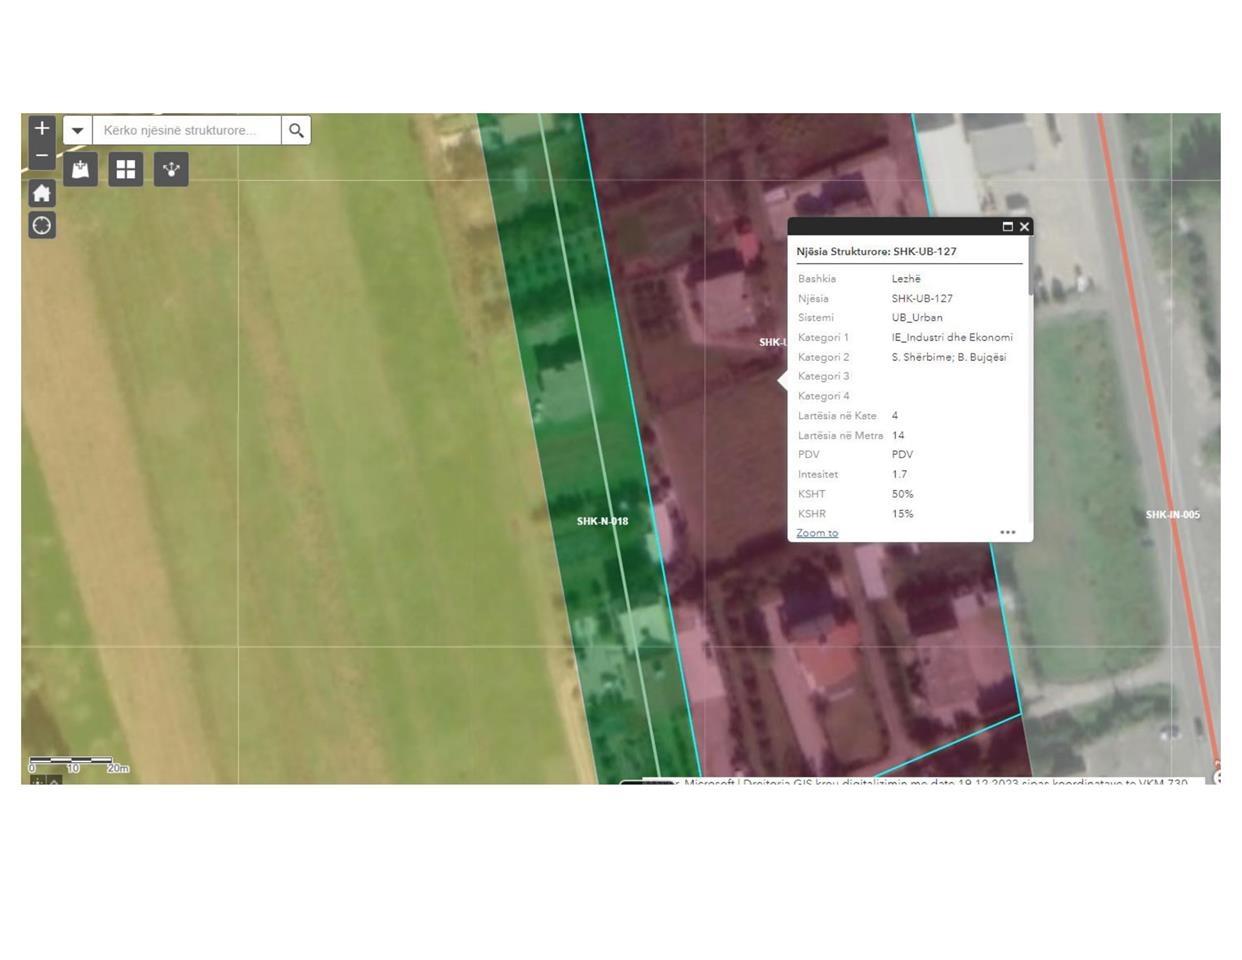This screenshot has width=1242, height=960.
Task: Expand the search source dropdown arrow
Action: click(78, 130)
